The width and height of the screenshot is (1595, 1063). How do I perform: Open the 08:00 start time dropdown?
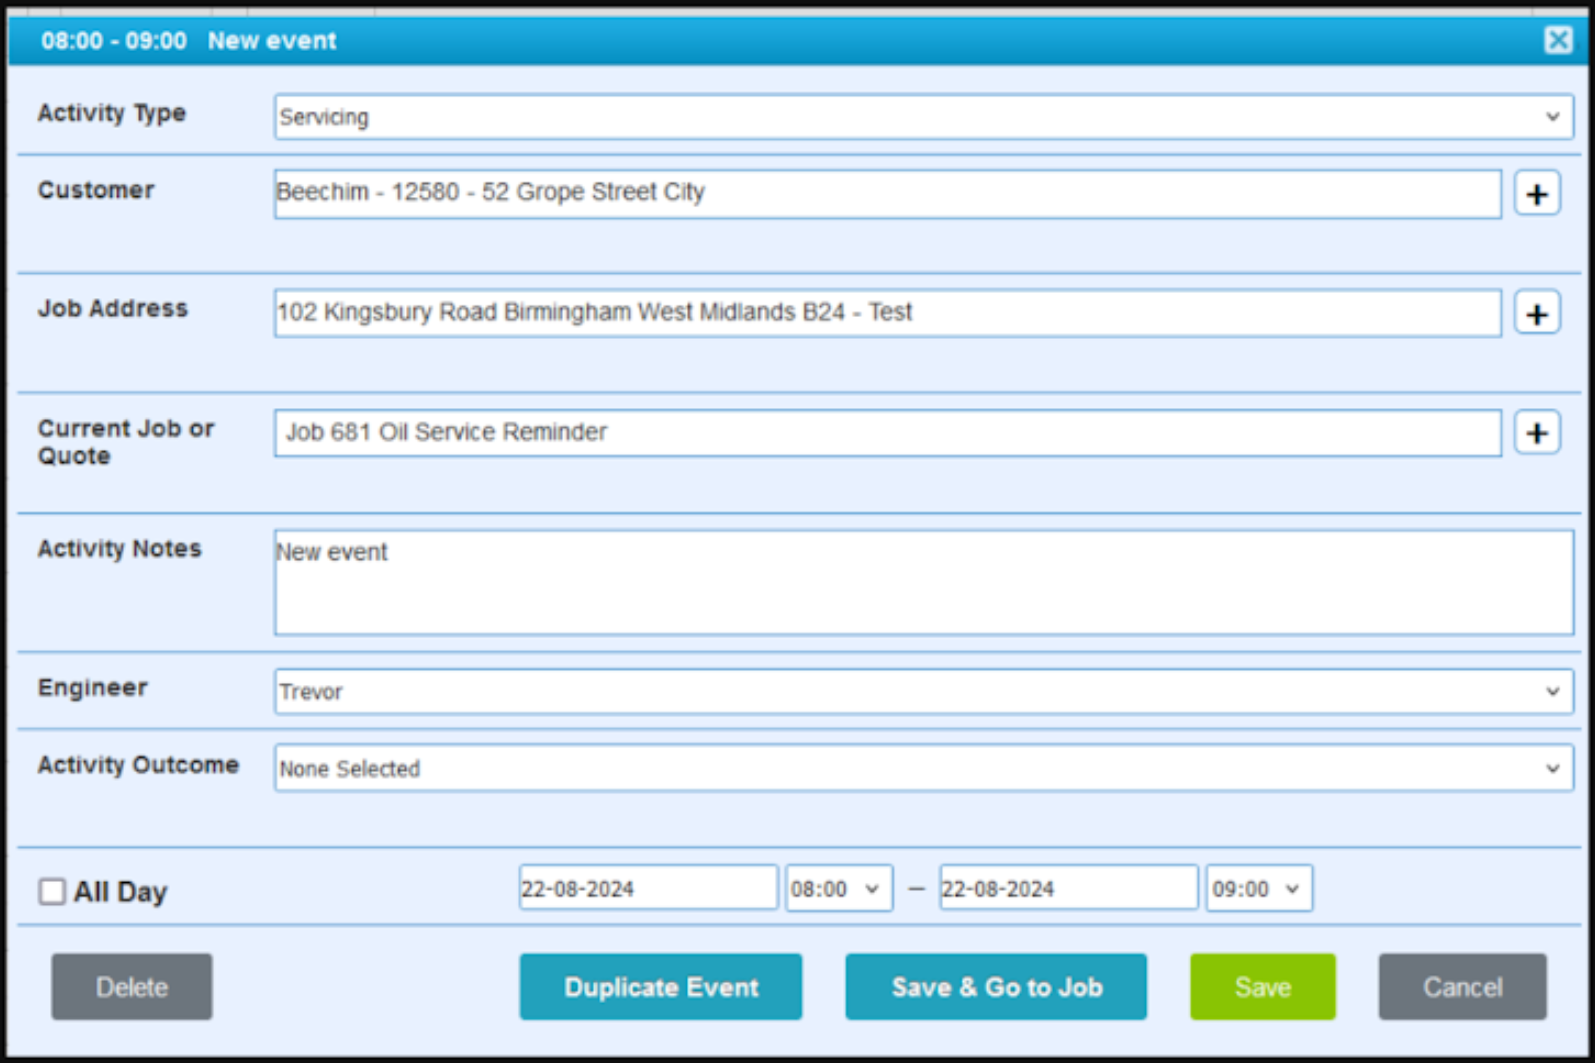[x=838, y=888]
